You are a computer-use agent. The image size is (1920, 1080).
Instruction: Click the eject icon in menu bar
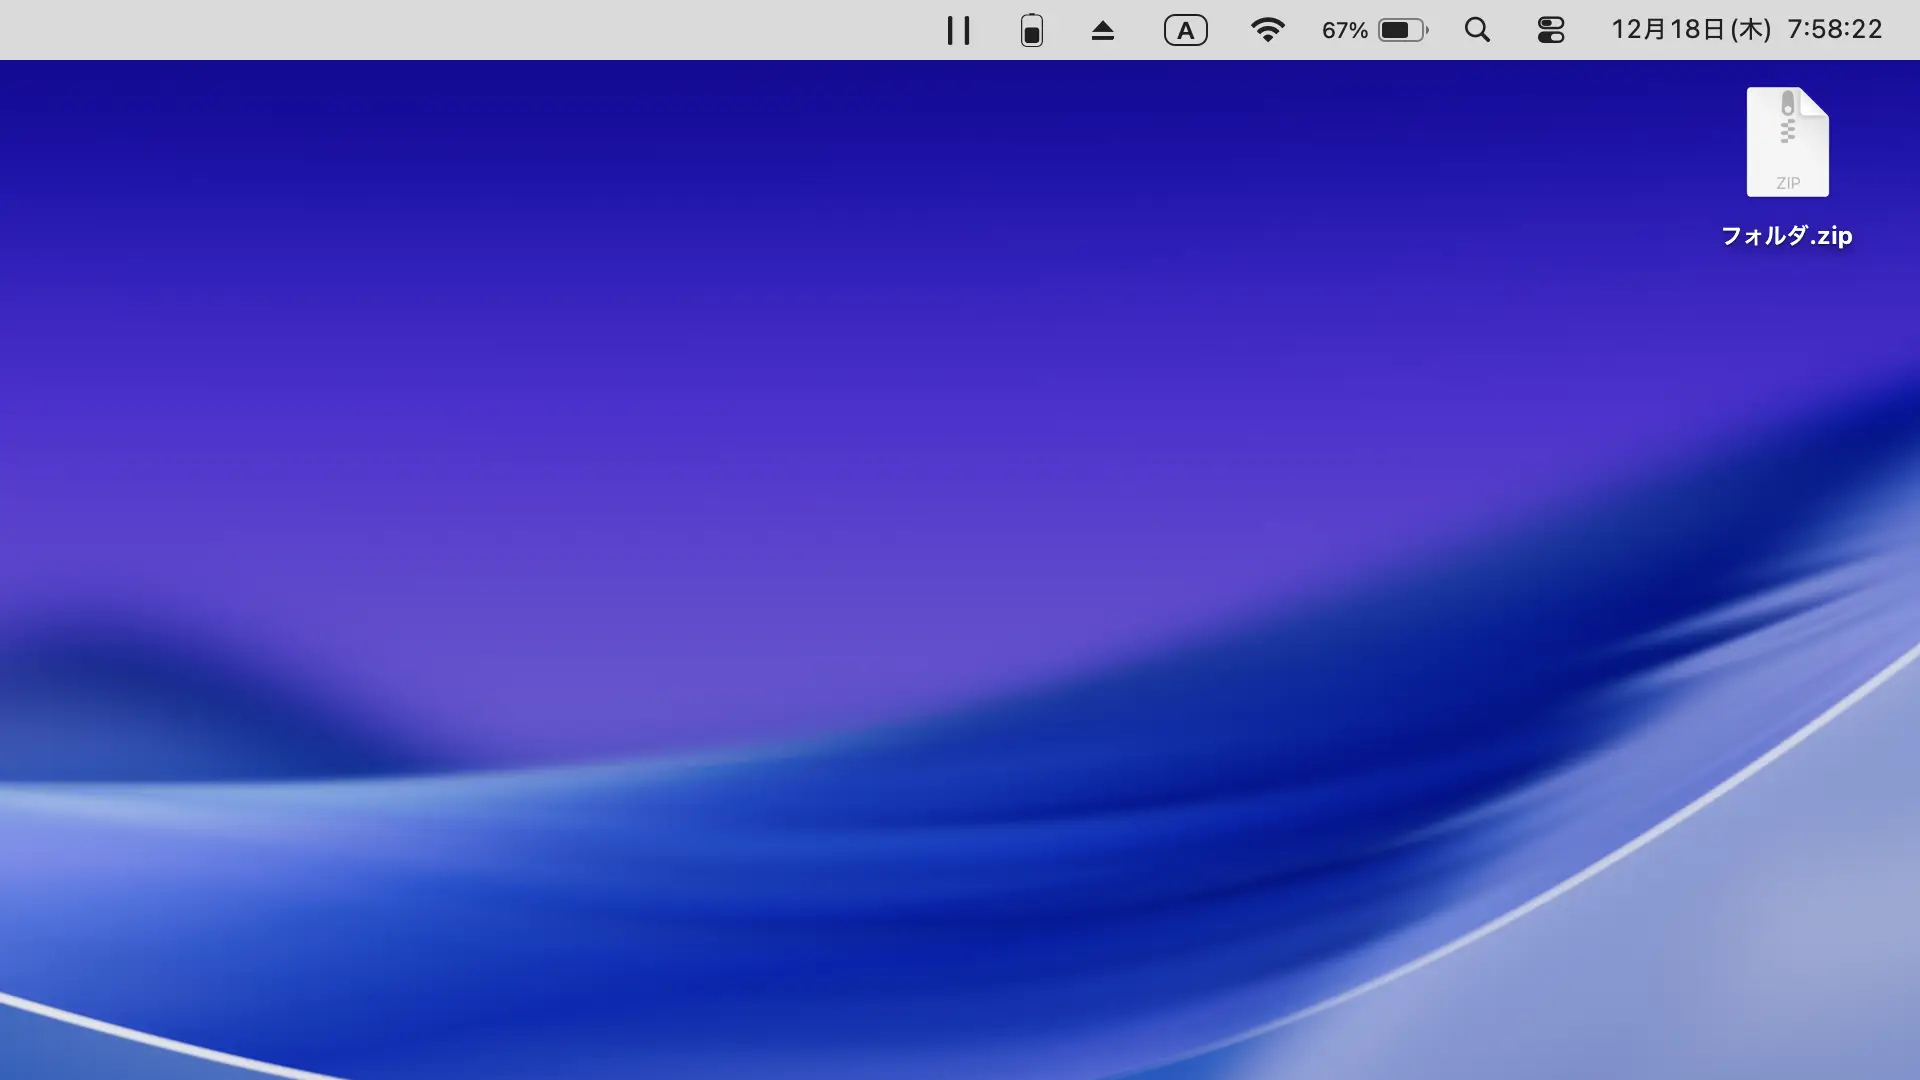pos(1102,30)
